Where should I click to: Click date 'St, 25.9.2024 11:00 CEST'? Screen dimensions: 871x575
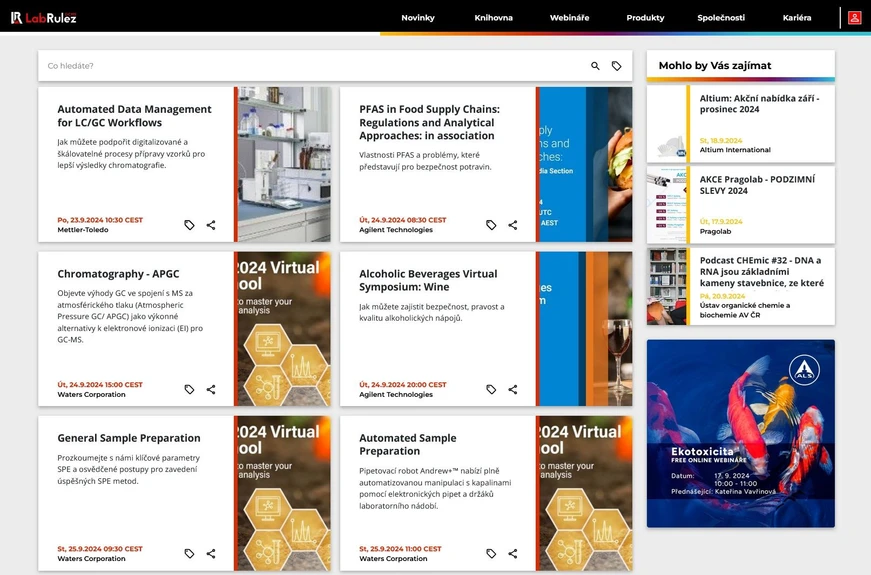pos(400,549)
